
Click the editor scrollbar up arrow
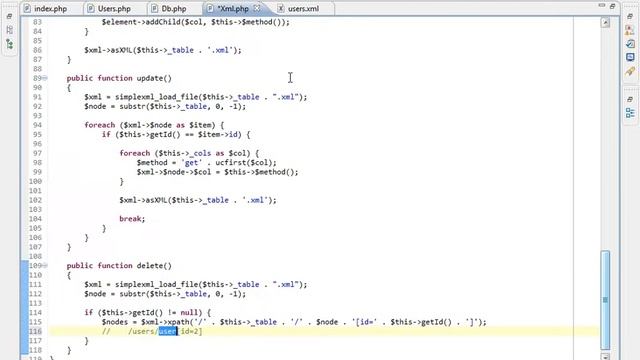[605, 22]
